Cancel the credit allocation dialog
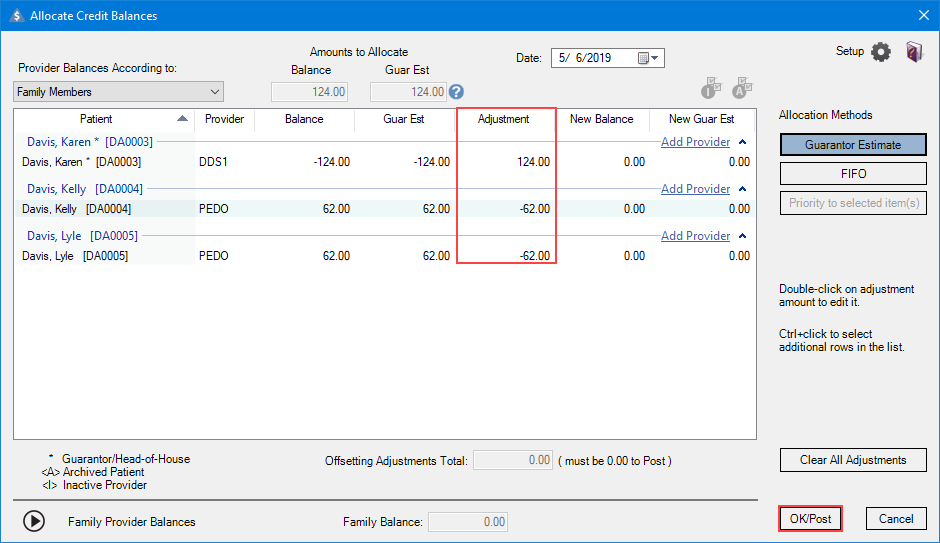Image resolution: width=940 pixels, height=543 pixels. pos(896,519)
